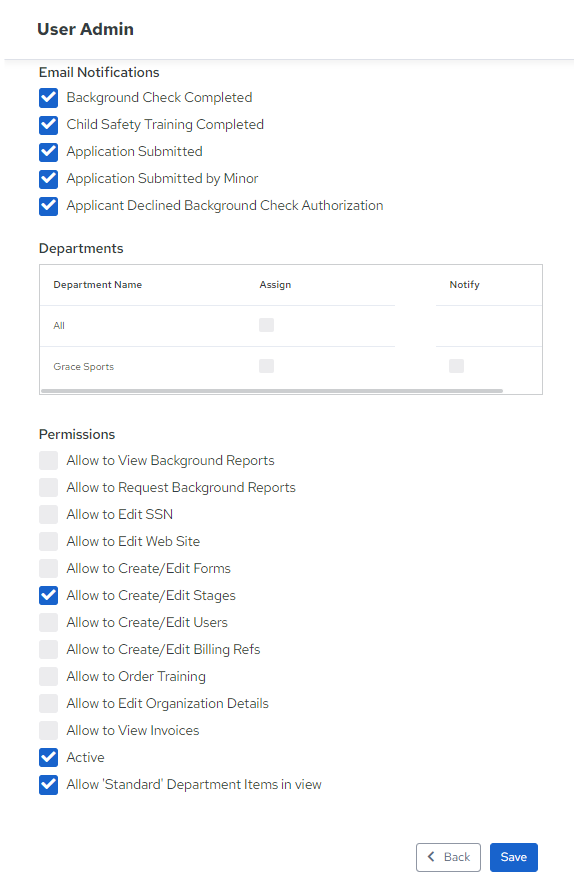Enable Allow to Request Background Reports

(49, 488)
